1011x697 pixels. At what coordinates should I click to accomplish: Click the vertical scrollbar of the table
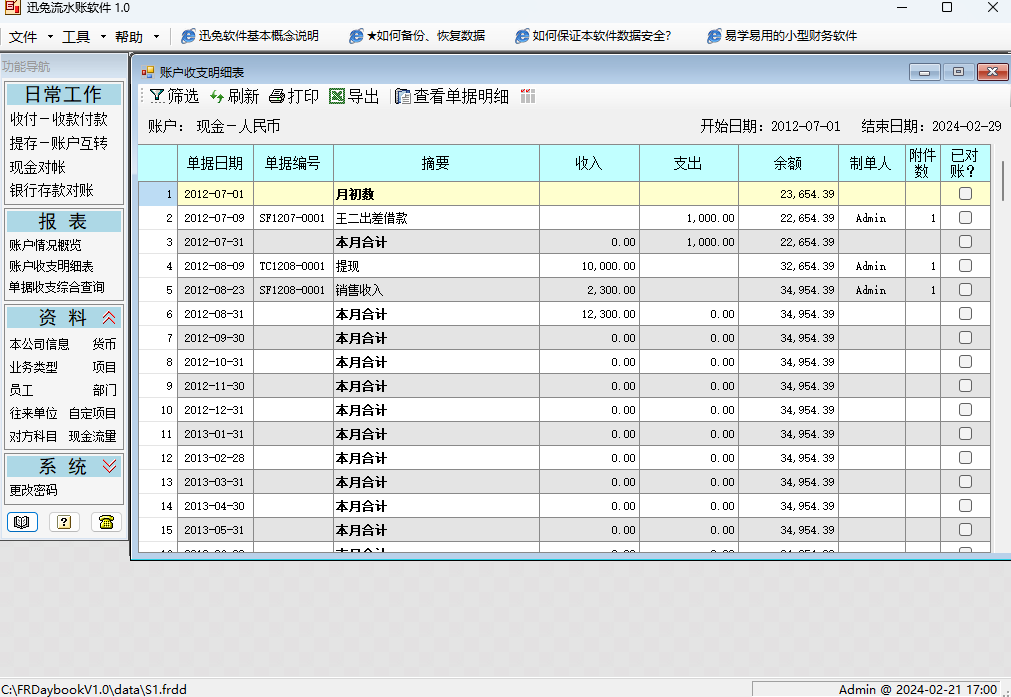pos(1001,350)
